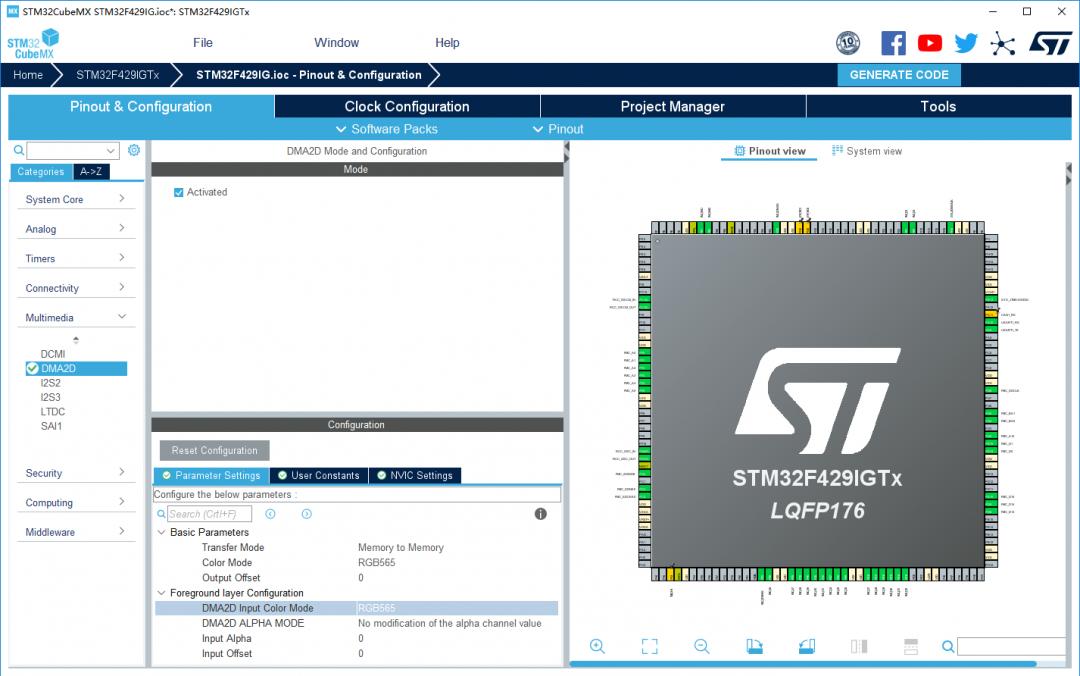Click the Reset Configuration button
The image size is (1080, 676).
[214, 450]
